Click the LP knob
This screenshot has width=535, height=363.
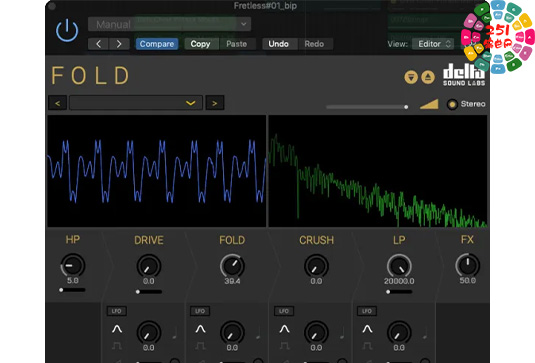point(399,266)
